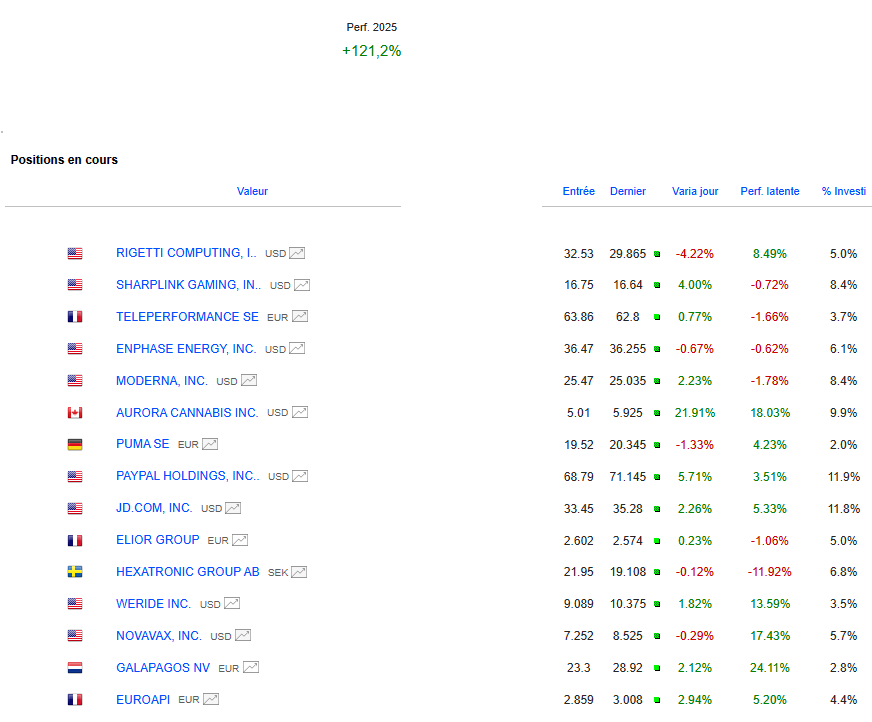The width and height of the screenshot is (872, 722).
Task: Click the green status dot on PayPal row
Action: [657, 477]
